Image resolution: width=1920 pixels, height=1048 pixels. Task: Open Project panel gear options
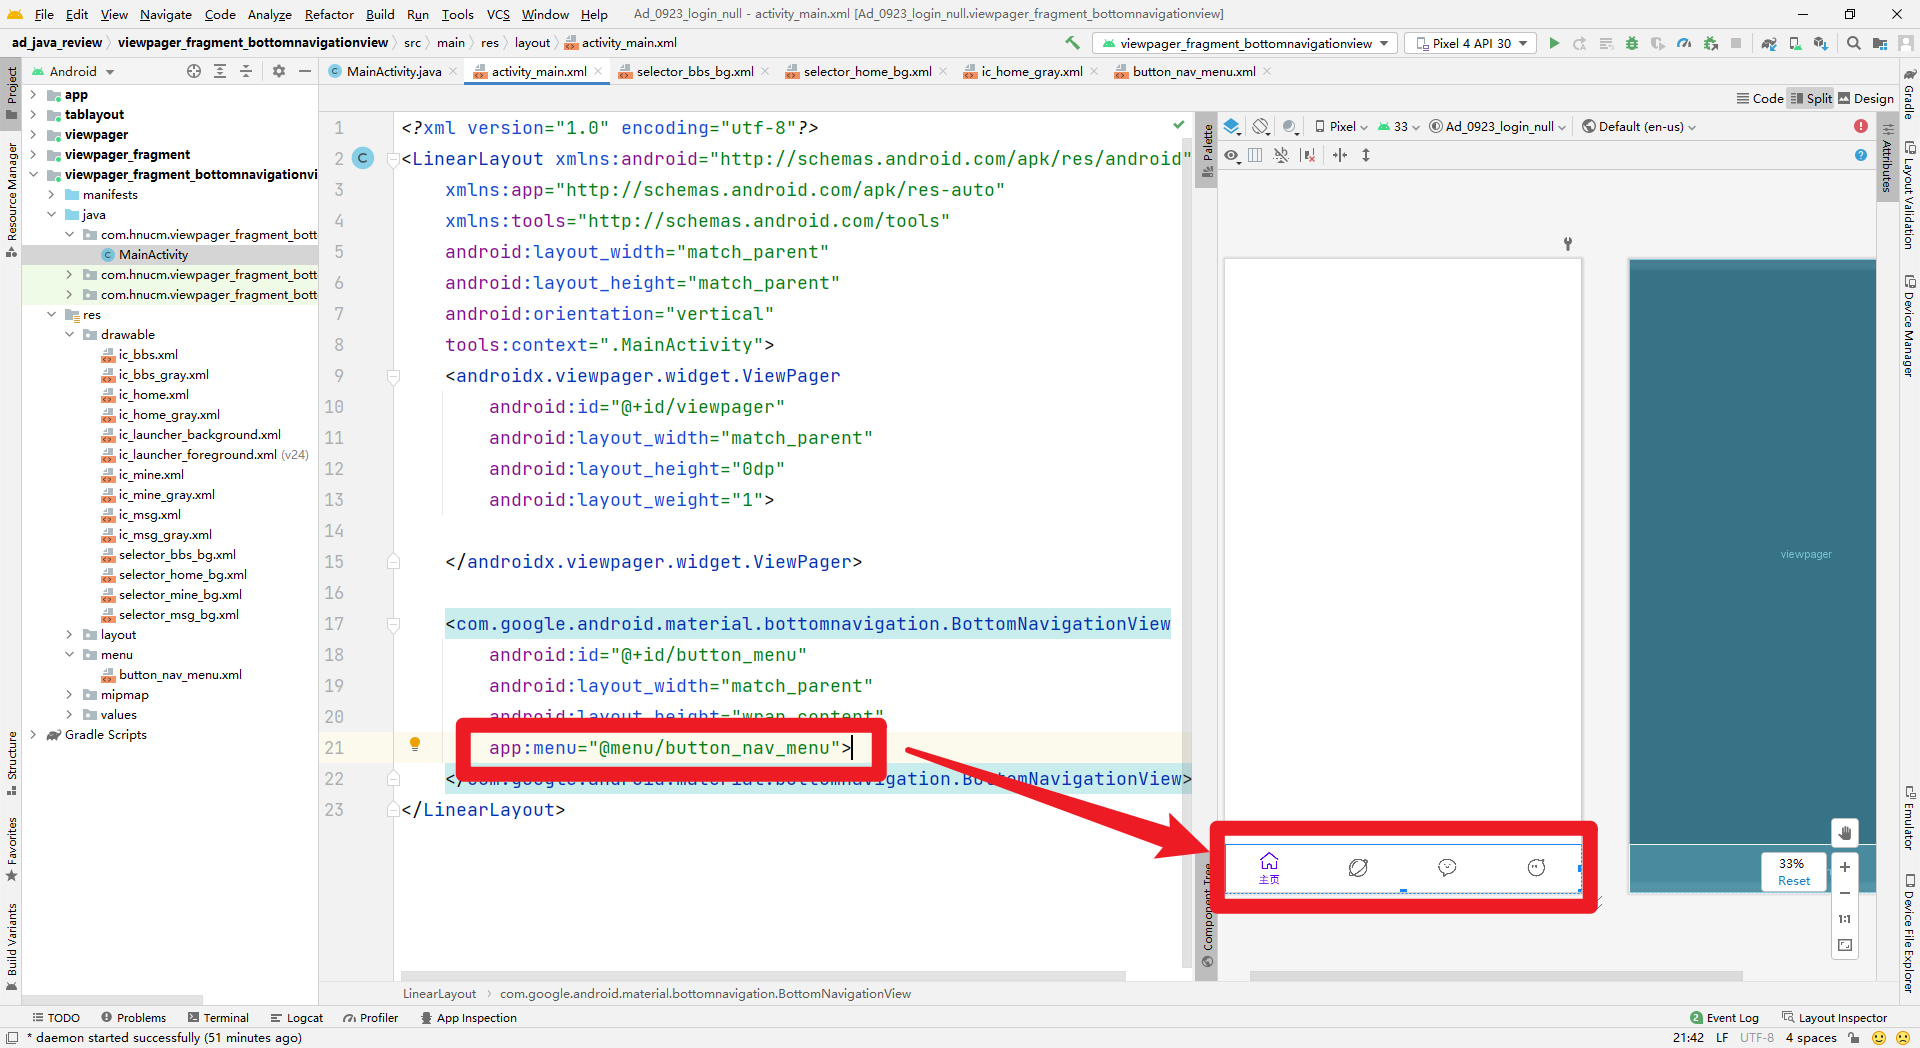(x=279, y=71)
